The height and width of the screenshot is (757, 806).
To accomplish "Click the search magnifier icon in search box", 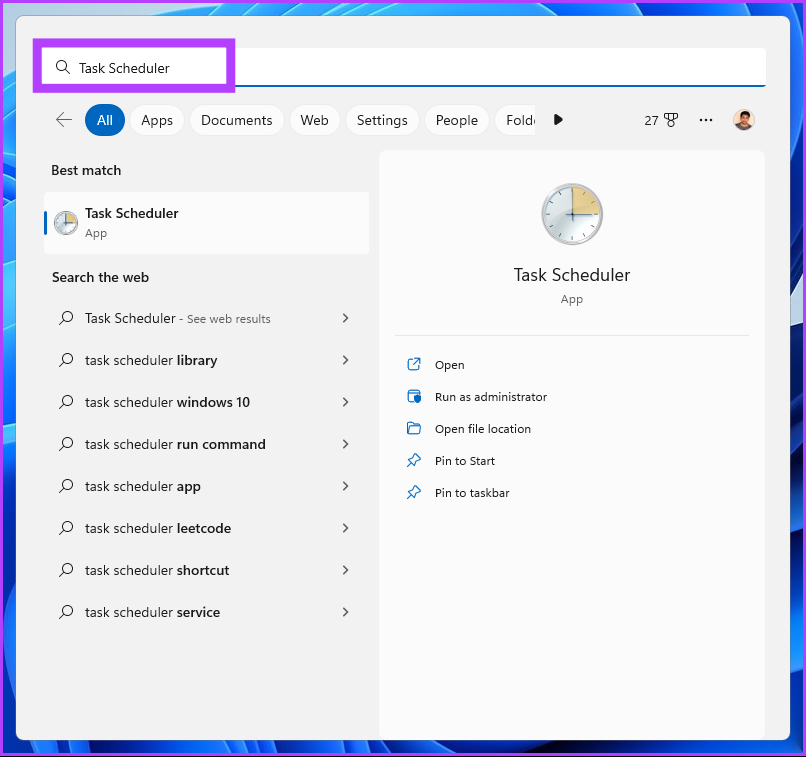I will point(63,67).
